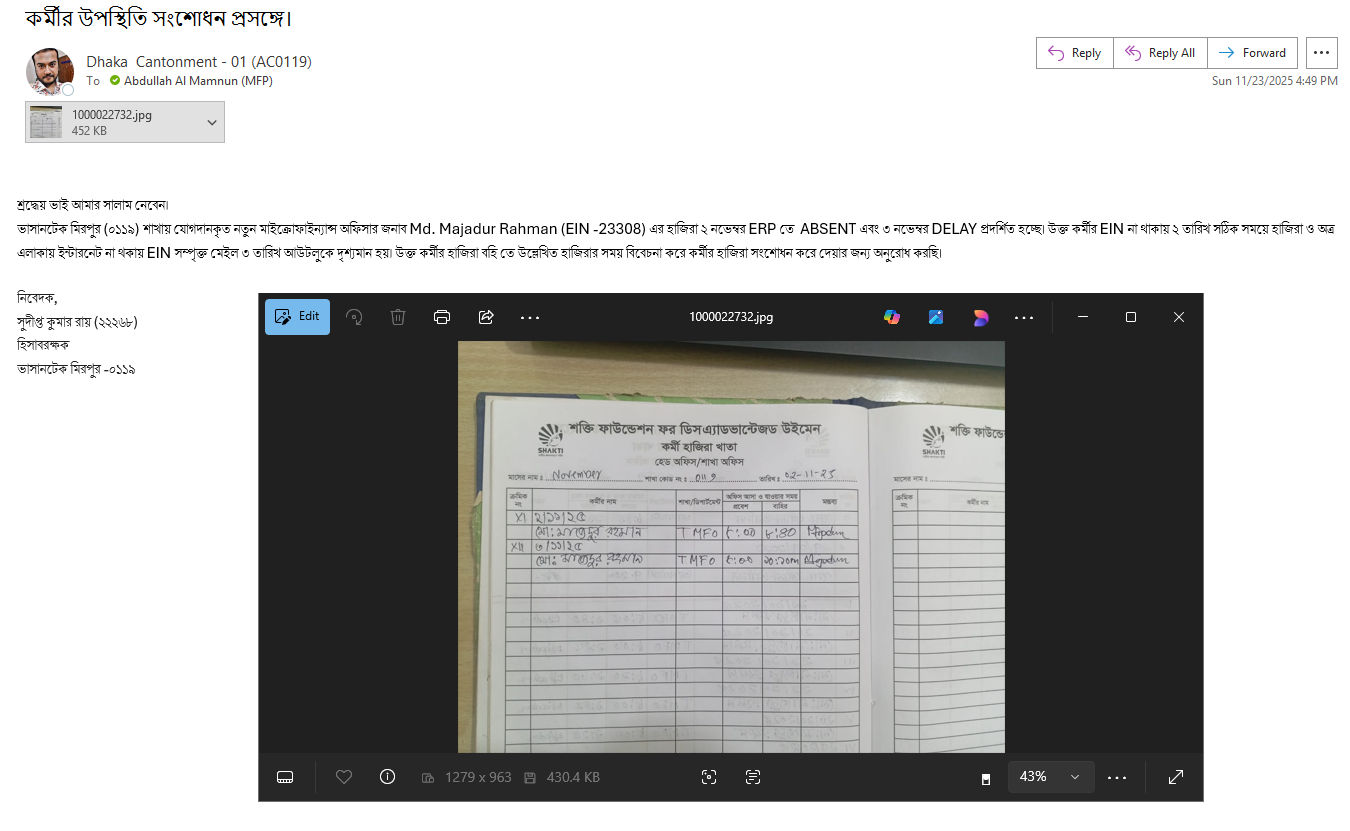This screenshot has height=831, width=1350.
Task: Click the Reply button
Action: point(1074,53)
